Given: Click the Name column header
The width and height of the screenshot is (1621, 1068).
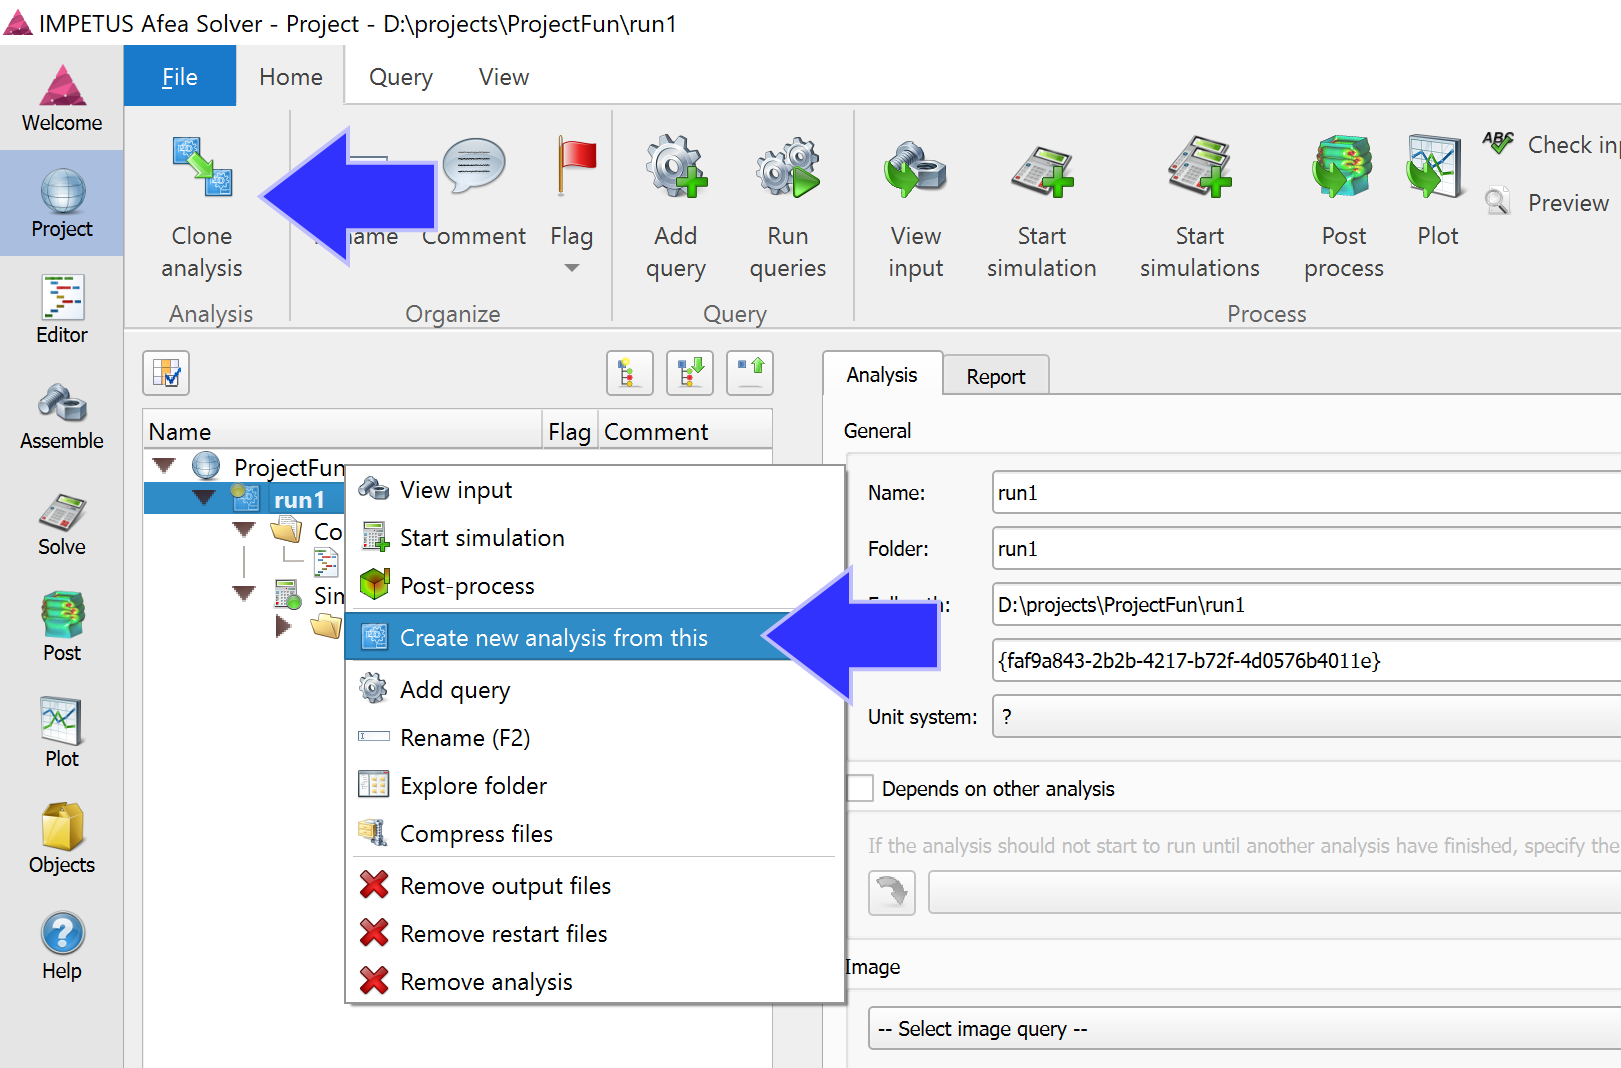Looking at the screenshot, I should click(x=342, y=431).
